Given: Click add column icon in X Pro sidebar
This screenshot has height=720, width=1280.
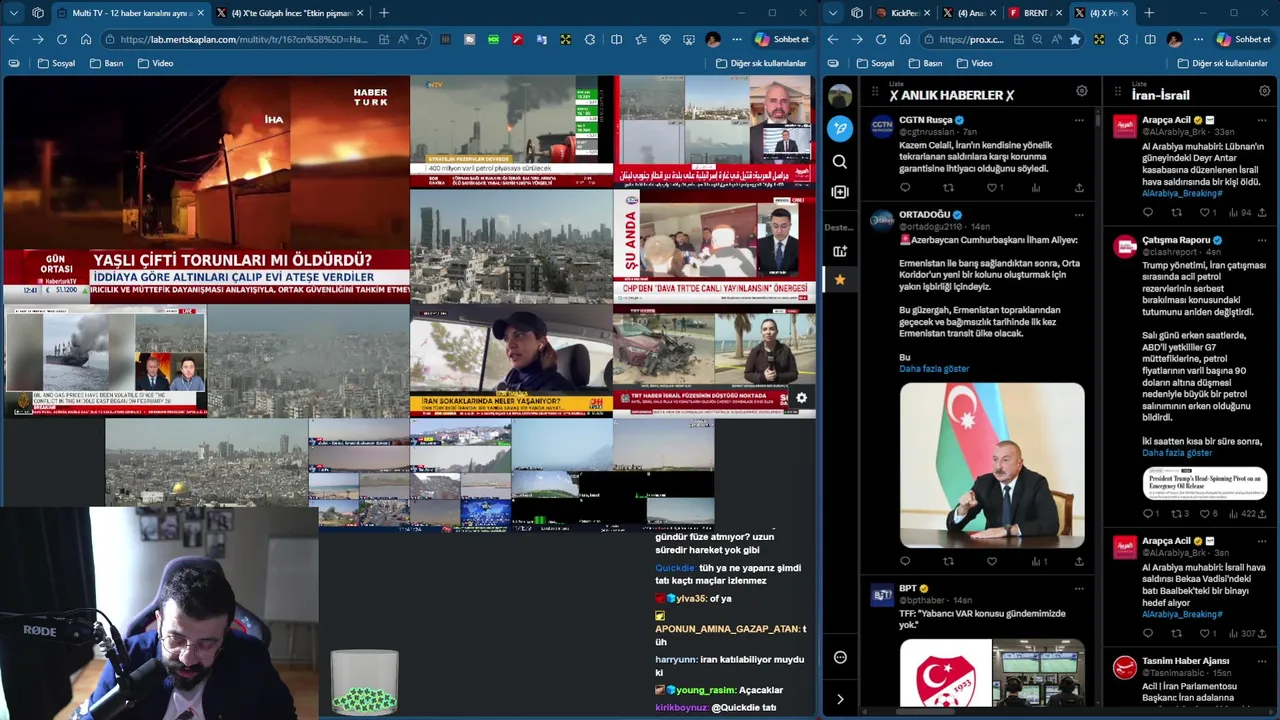Looking at the screenshot, I should [840, 191].
